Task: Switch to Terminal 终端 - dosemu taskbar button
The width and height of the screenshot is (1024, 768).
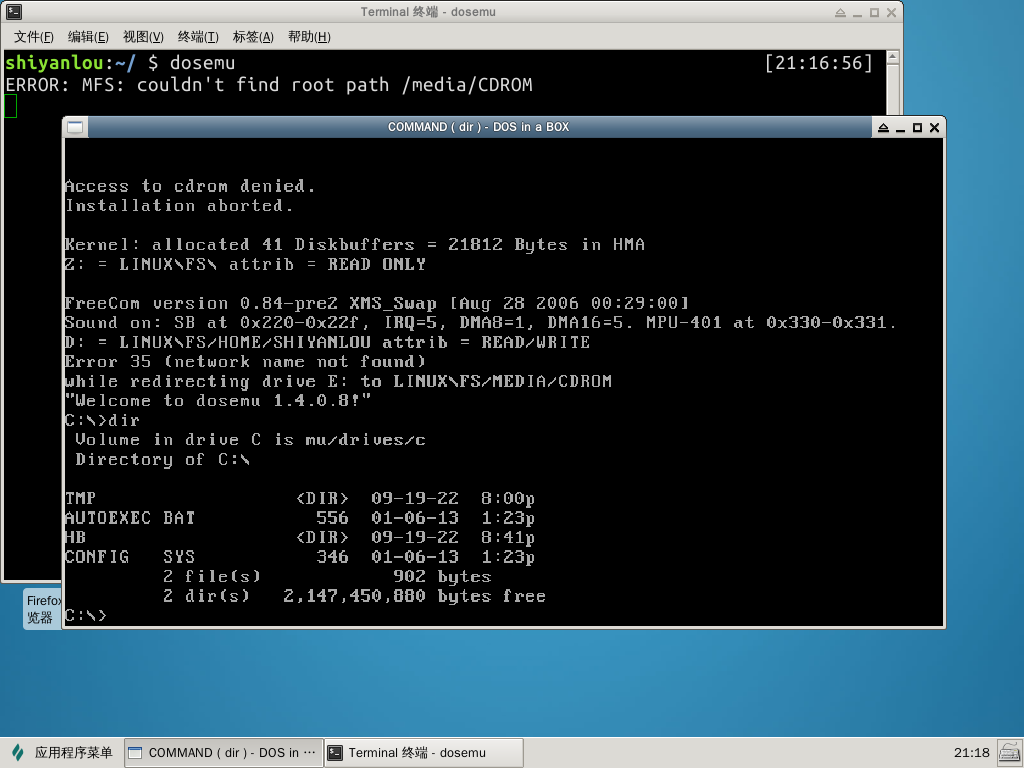Action: [424, 753]
